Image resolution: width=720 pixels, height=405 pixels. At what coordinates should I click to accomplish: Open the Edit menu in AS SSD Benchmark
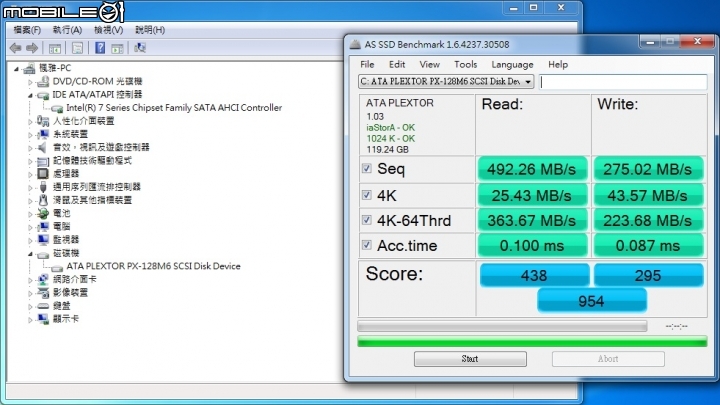[397, 64]
